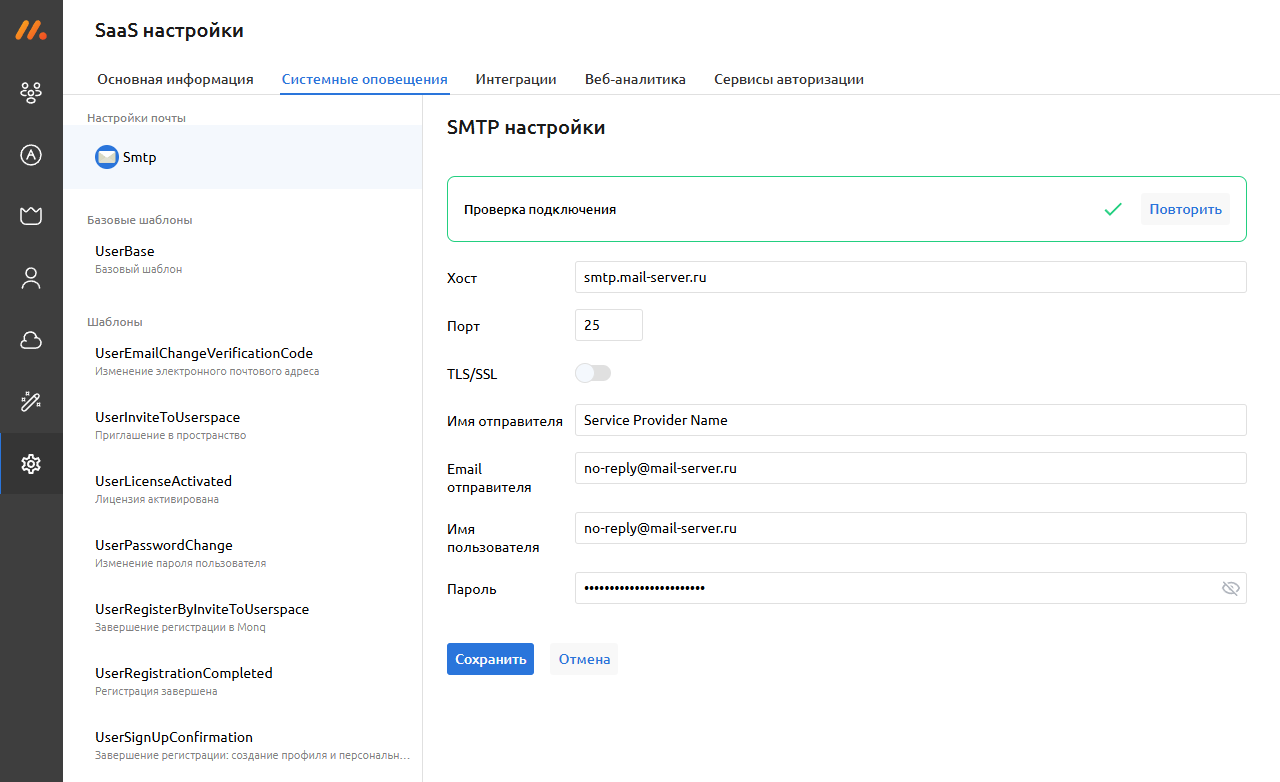This screenshot has width=1280, height=782.
Task: Click the orange Monq logo
Action: 31,30
